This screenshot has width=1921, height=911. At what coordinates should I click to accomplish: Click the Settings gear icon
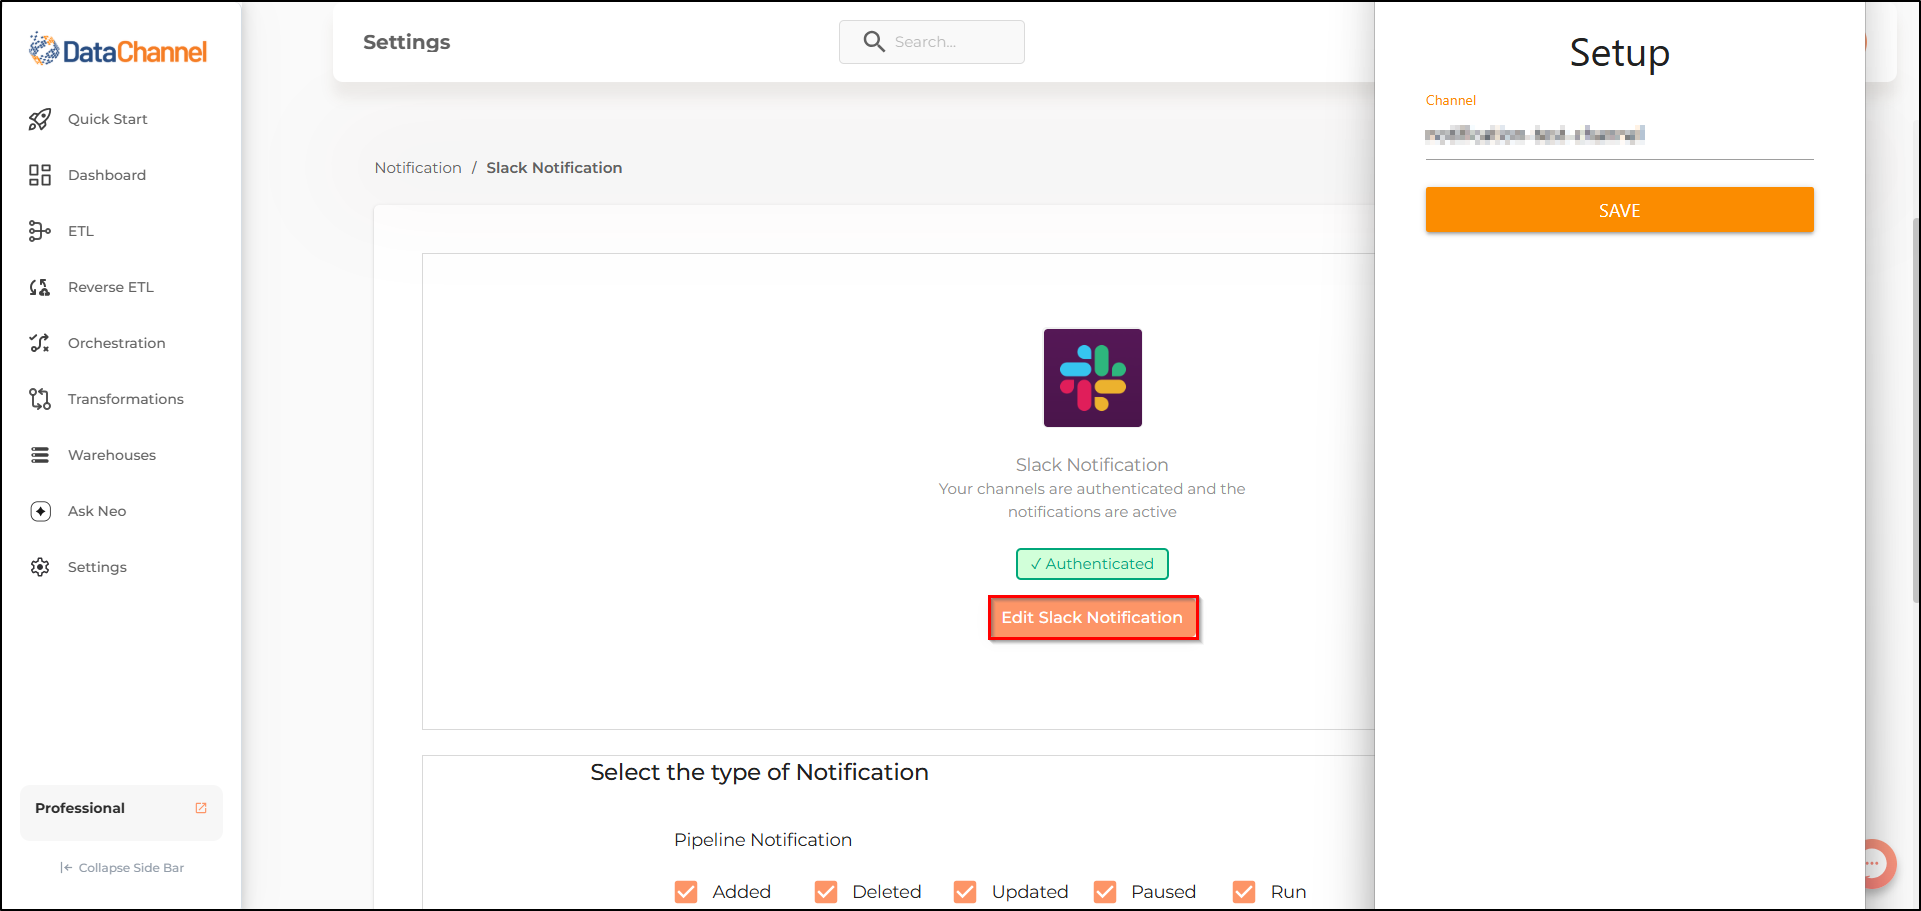pyautogui.click(x=40, y=567)
